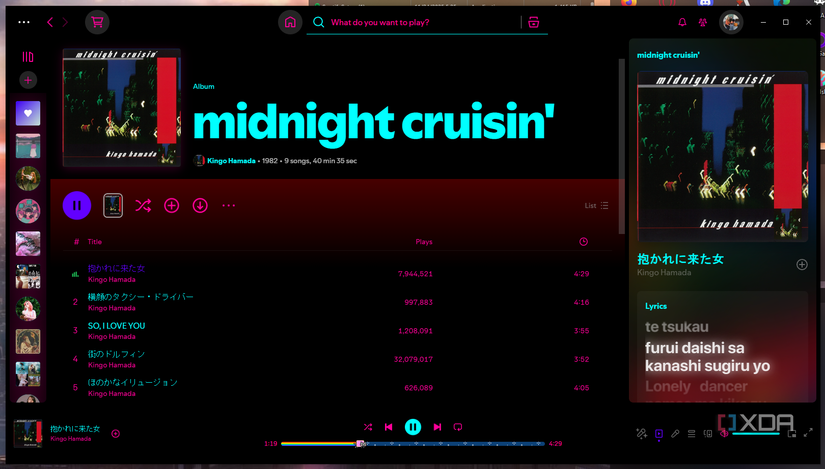Open second playlist thumbnail in library
825x469 pixels.
coord(28,146)
